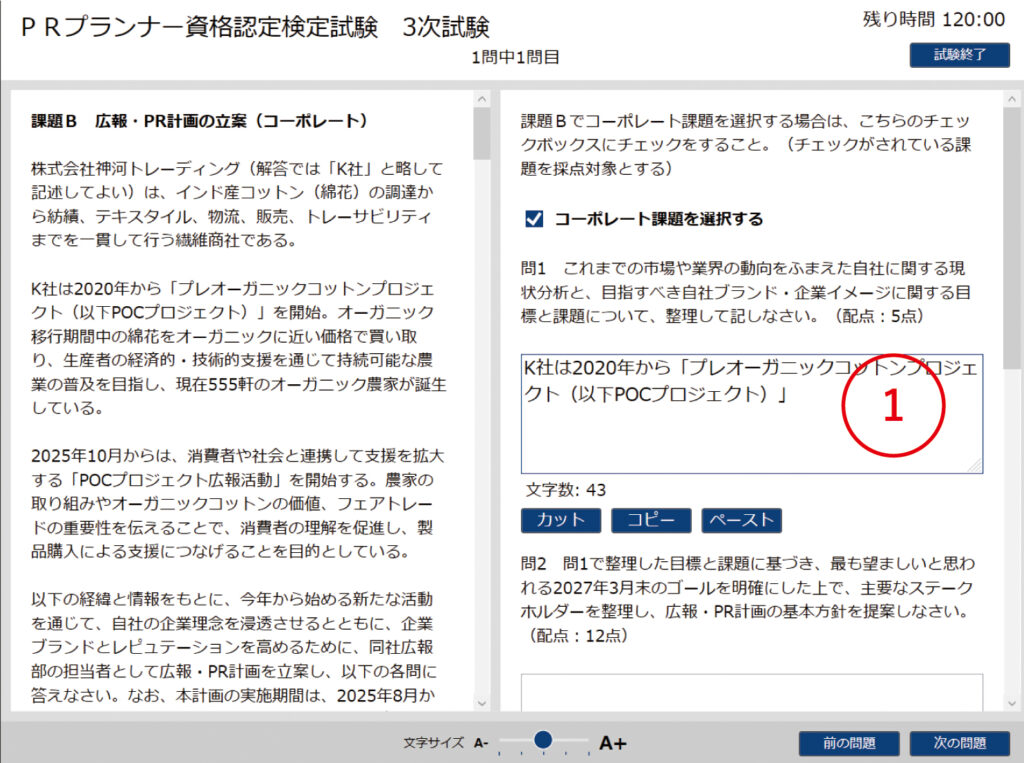Click the answer panel scrollbar down arrow
The image size is (1024, 763).
(x=1012, y=702)
